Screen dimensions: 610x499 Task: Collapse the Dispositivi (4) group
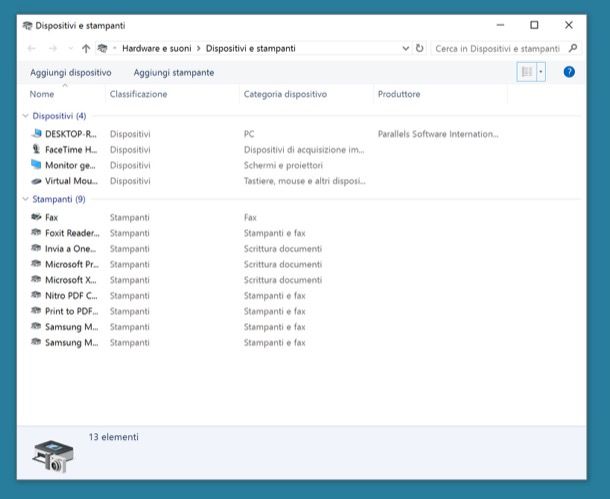(26, 116)
